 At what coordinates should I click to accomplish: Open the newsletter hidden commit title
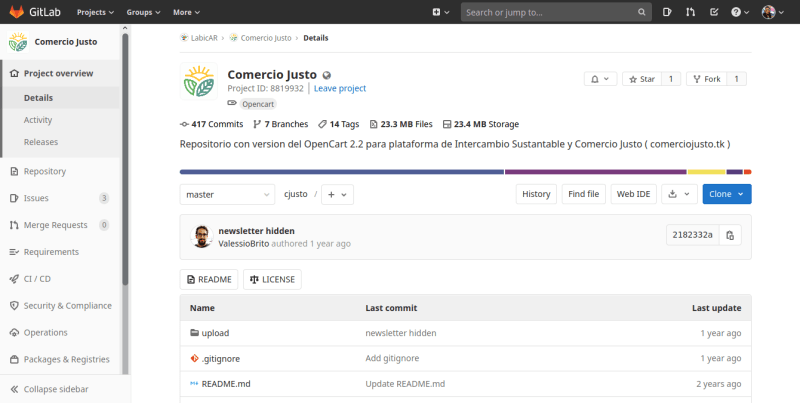(x=257, y=231)
